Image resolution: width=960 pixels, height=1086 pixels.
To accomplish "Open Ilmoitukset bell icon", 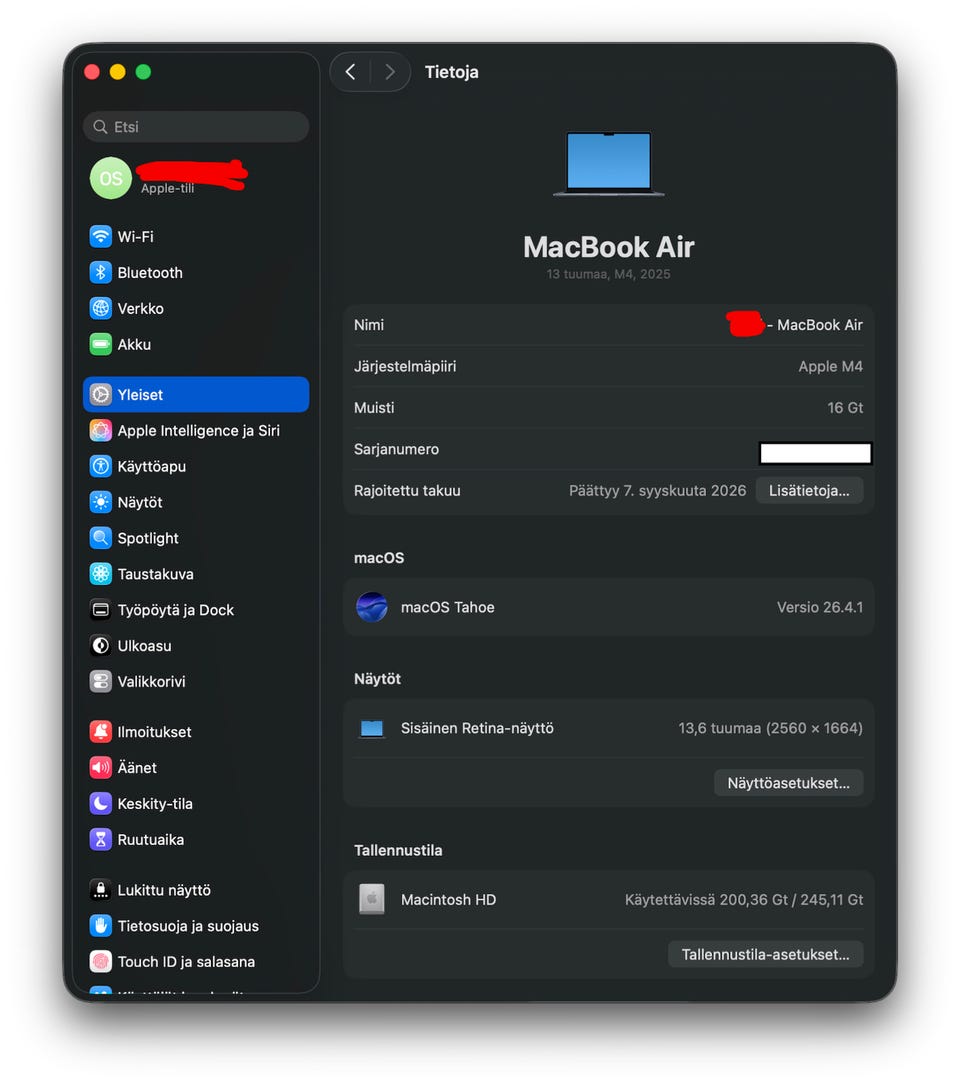I will point(100,732).
